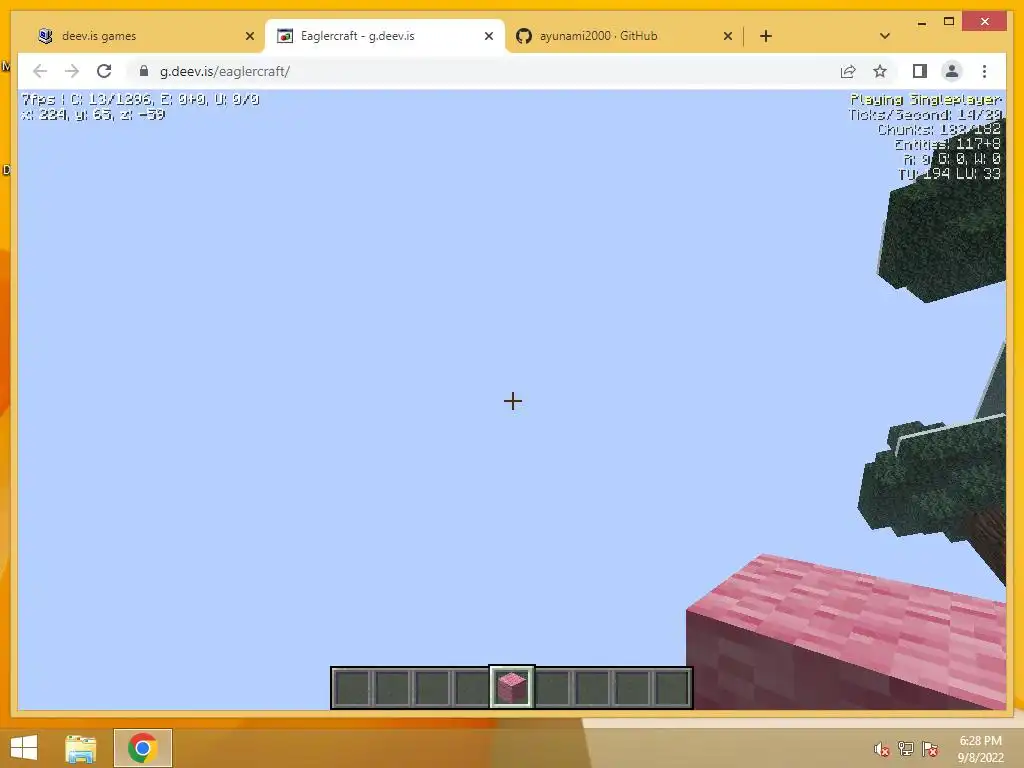Open a new browser tab
1024x768 pixels.
[x=766, y=36]
